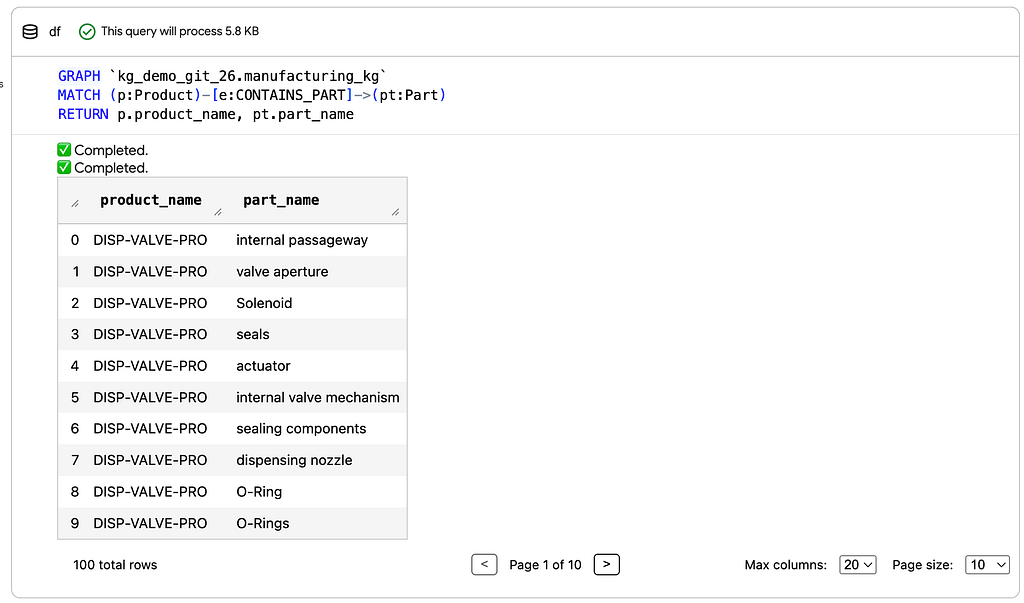
Task: Open the Max columns dropdown
Action: 857,564
